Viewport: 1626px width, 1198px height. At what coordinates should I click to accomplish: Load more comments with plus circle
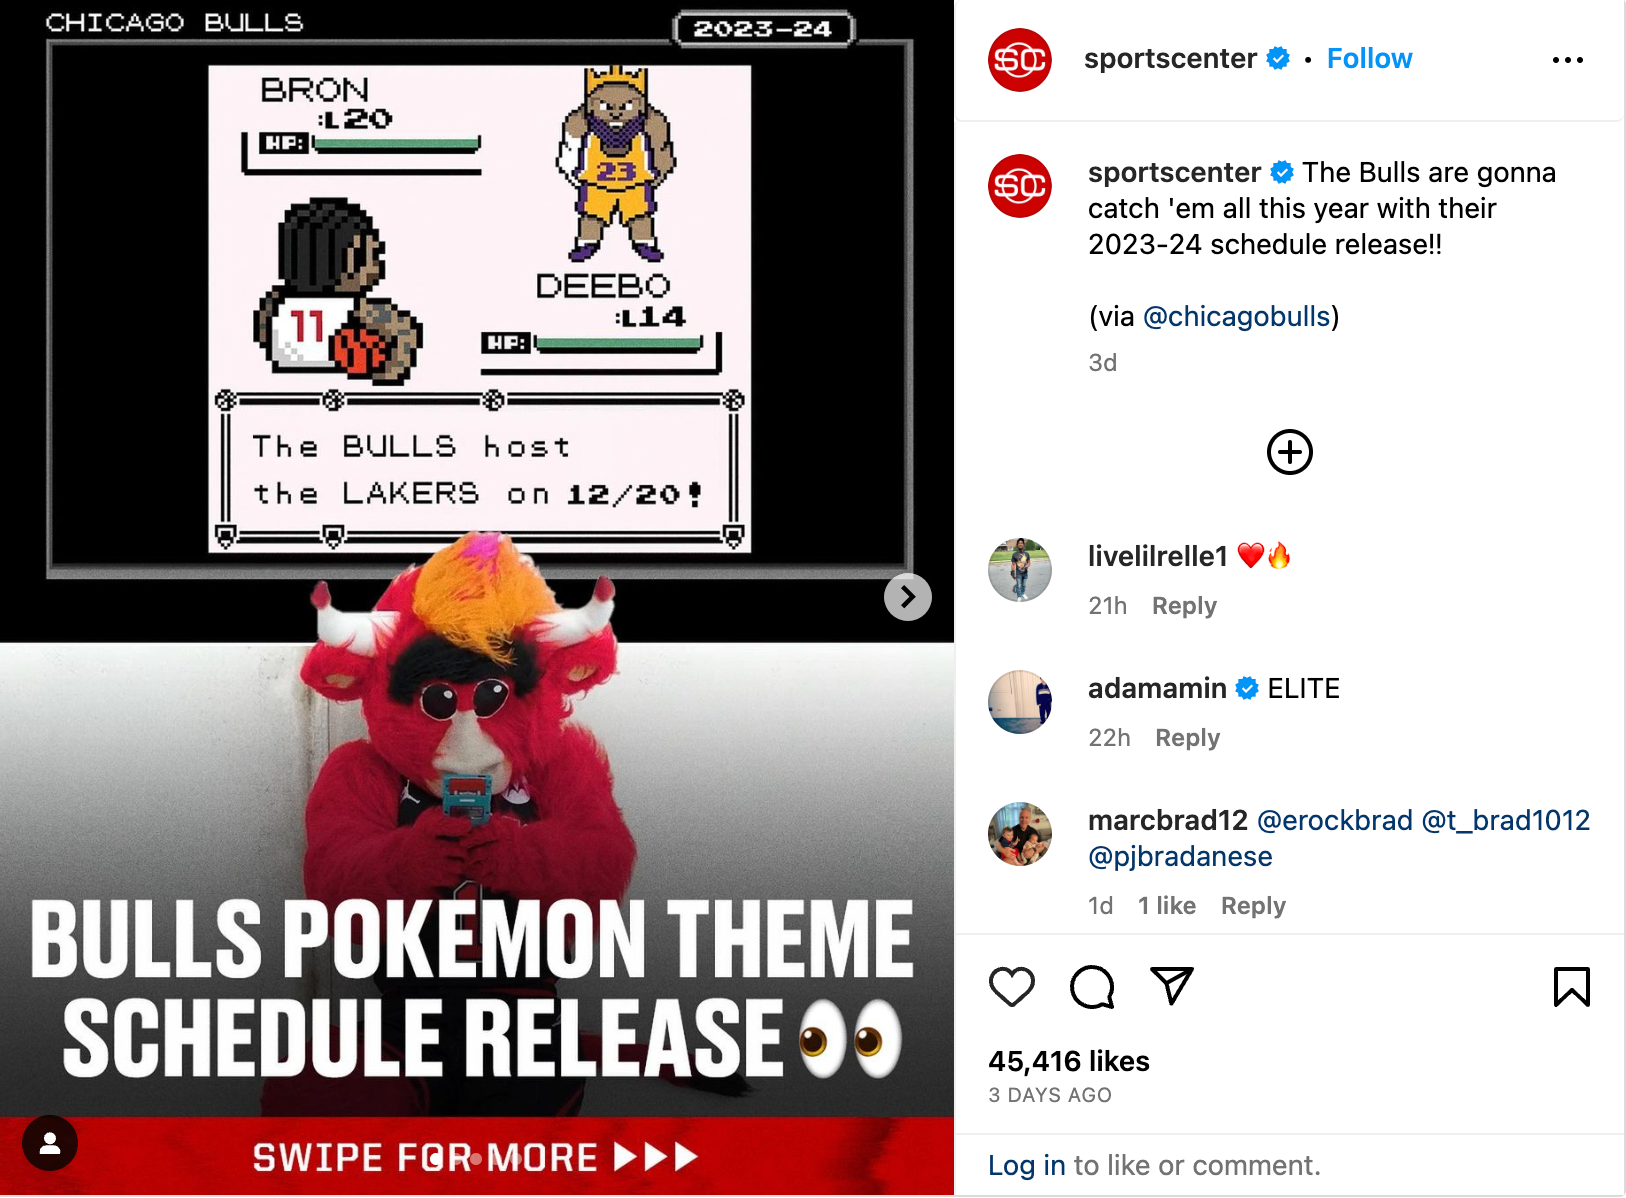click(1289, 452)
